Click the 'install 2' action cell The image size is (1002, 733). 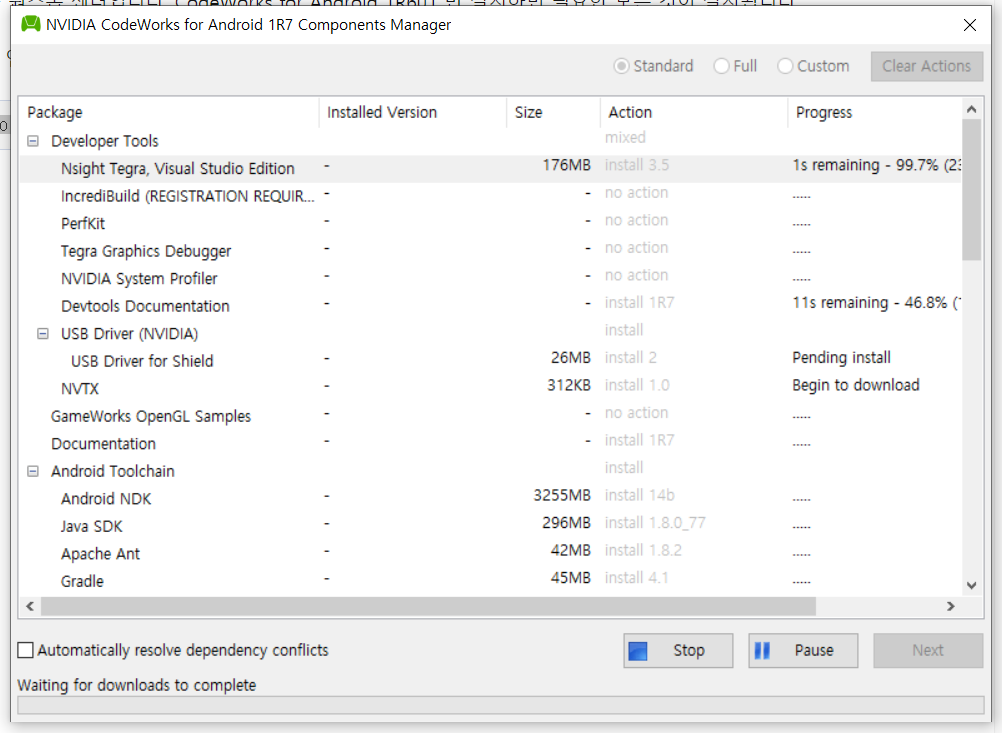coord(630,357)
